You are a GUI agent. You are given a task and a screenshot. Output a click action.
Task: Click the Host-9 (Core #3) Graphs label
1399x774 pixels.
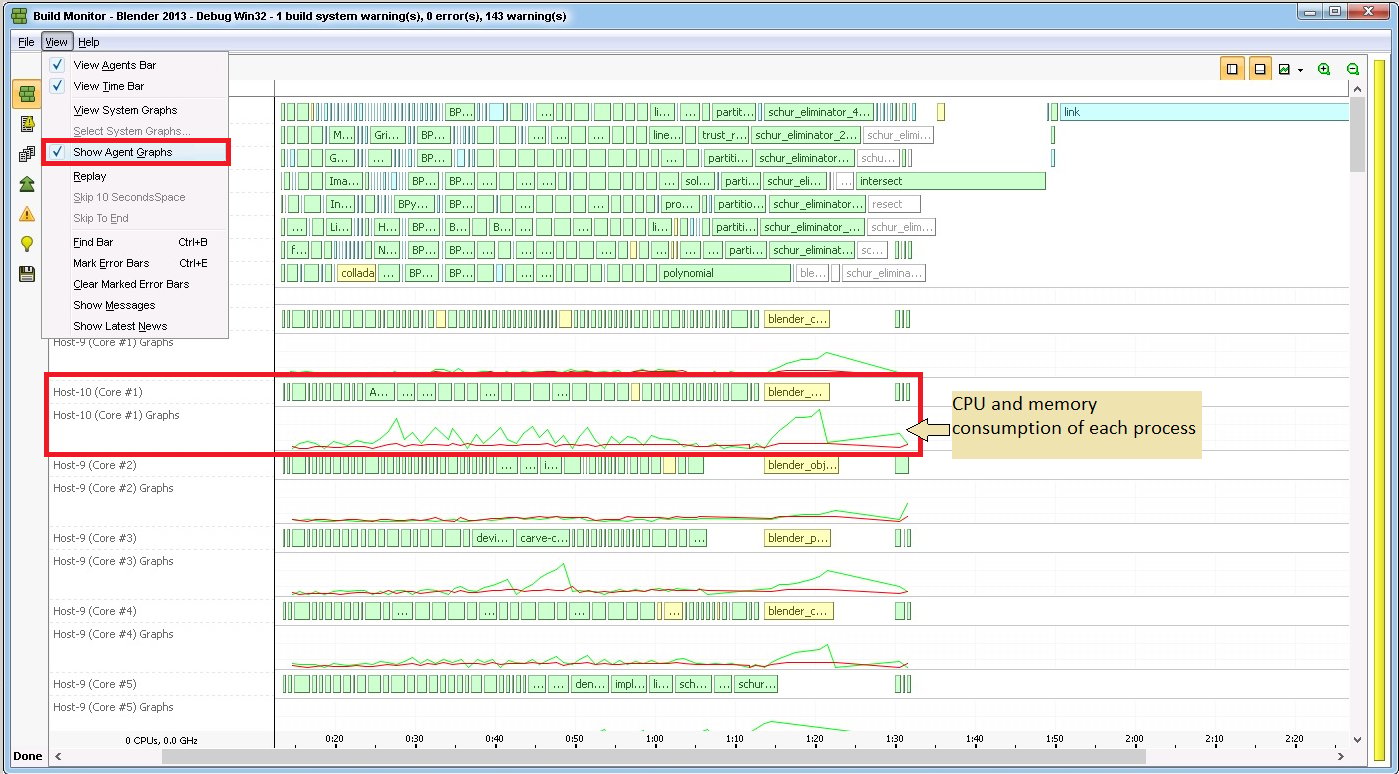tap(113, 561)
